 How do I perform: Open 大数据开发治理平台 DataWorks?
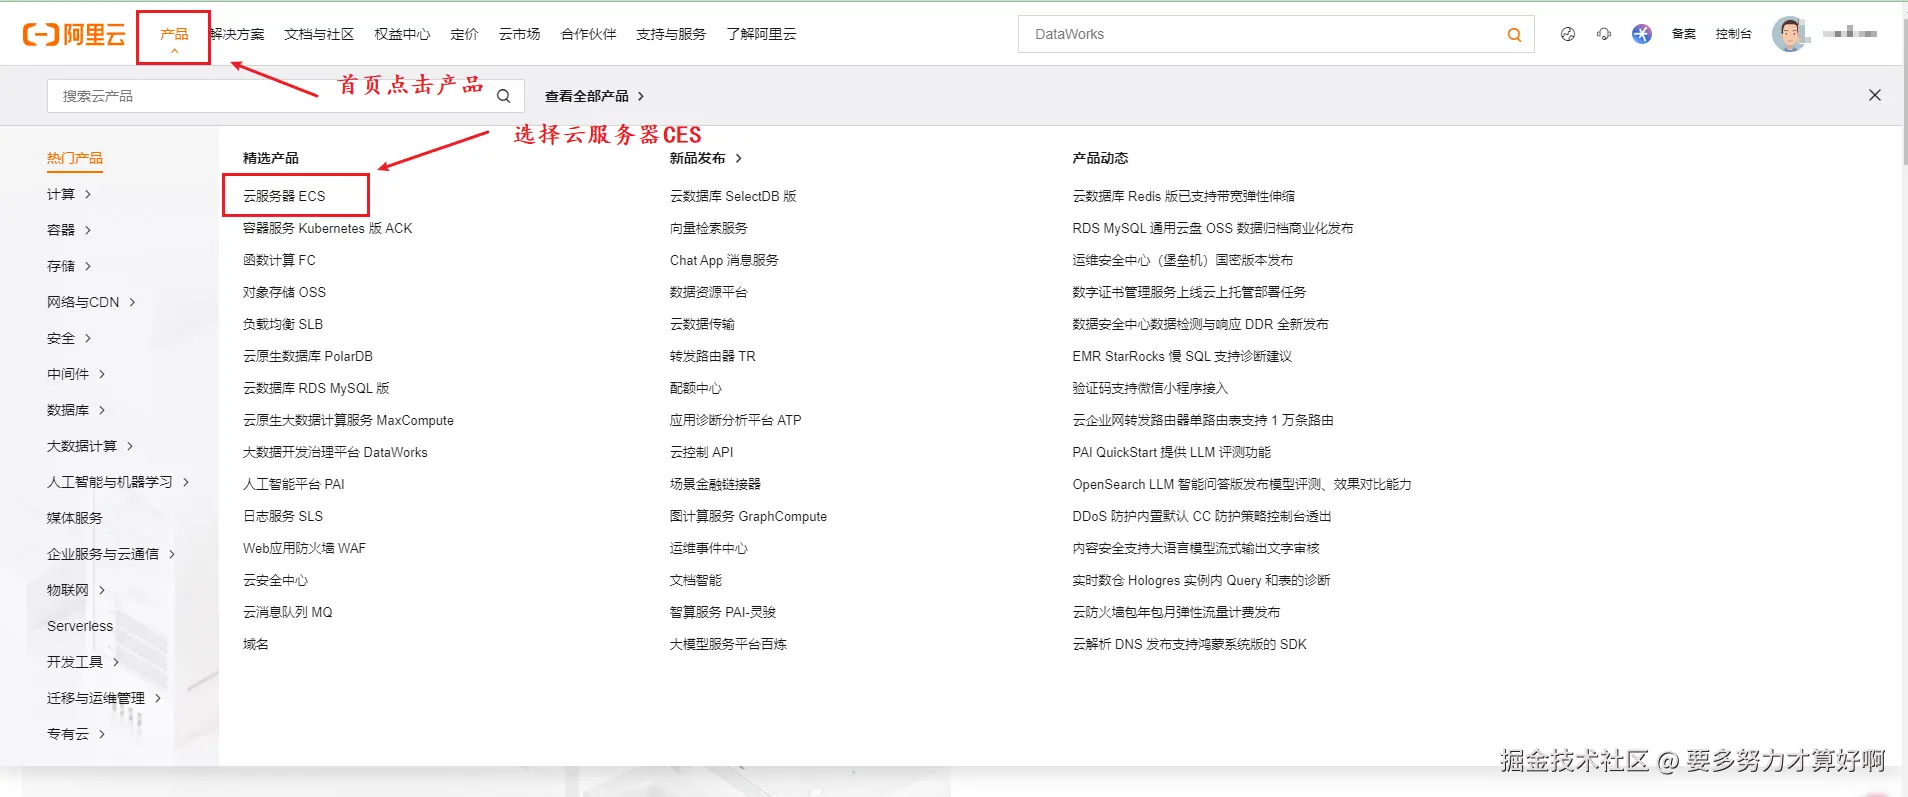pyautogui.click(x=335, y=452)
